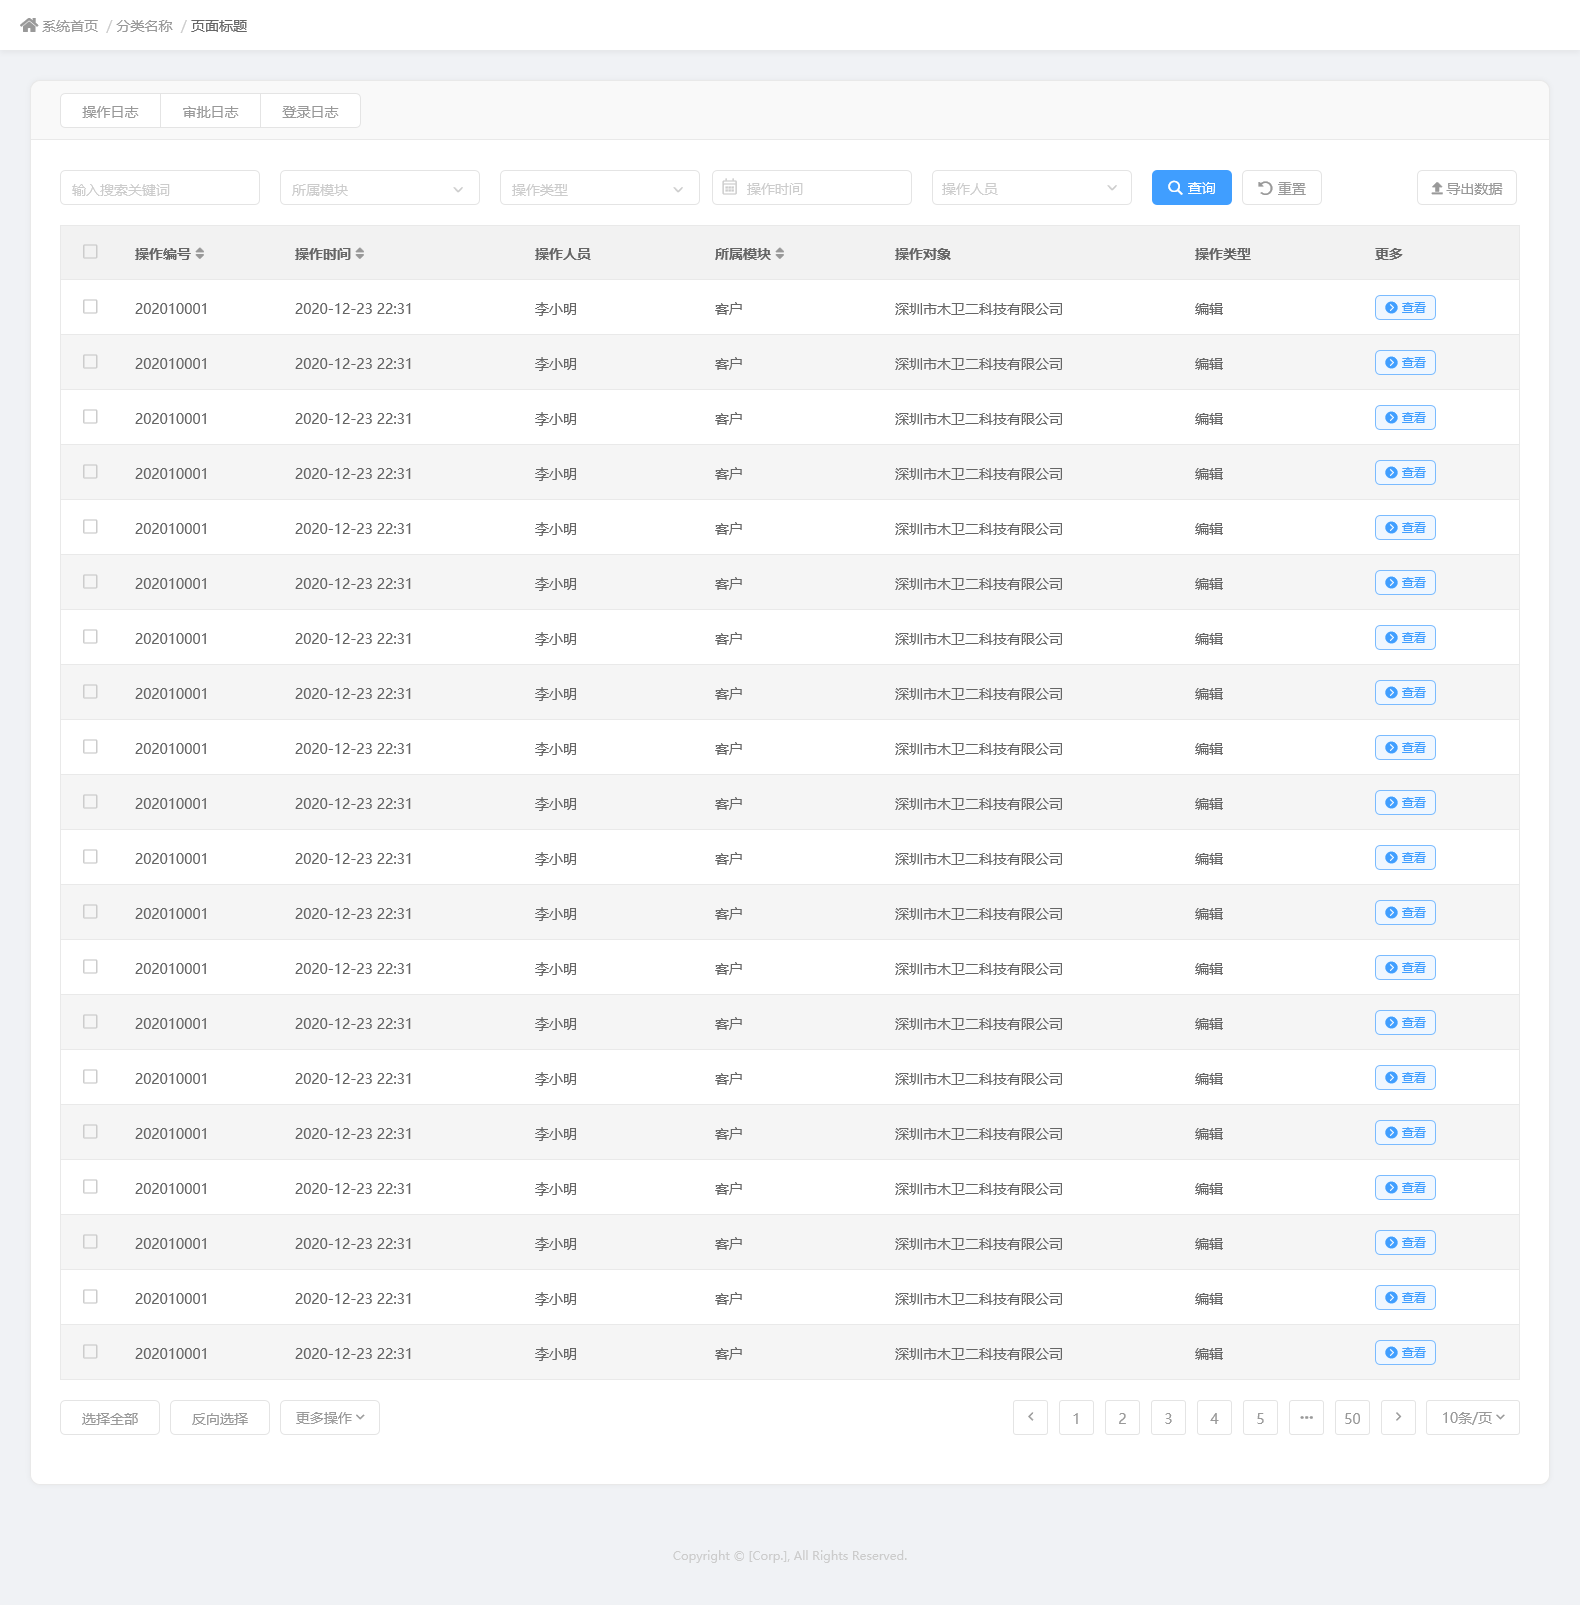Screen dimensions: 1580x1605
Task: Click 更多 column header
Action: (1389, 254)
